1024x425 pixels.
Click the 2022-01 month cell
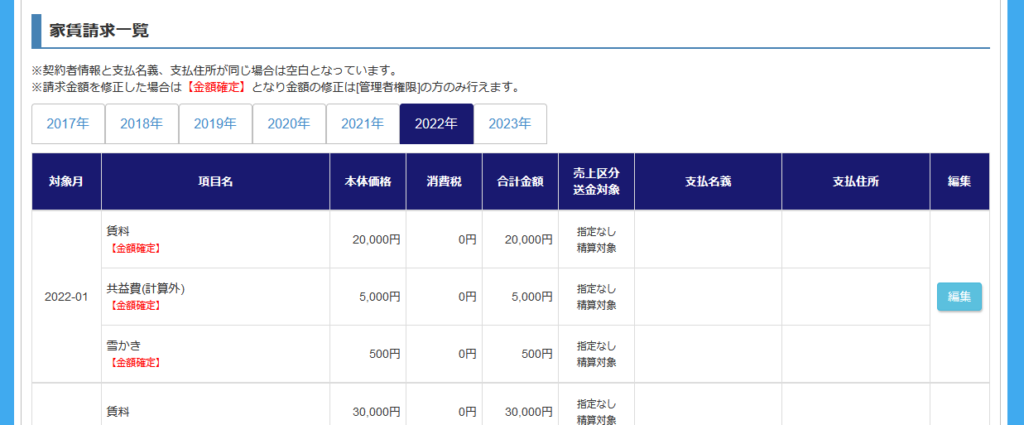click(67, 296)
